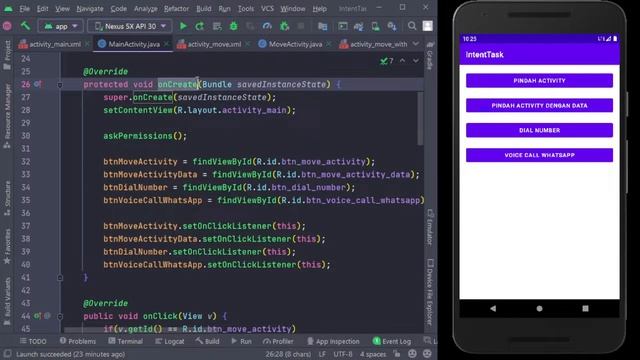
Task: Run the app with the green play icon
Action: [183, 26]
